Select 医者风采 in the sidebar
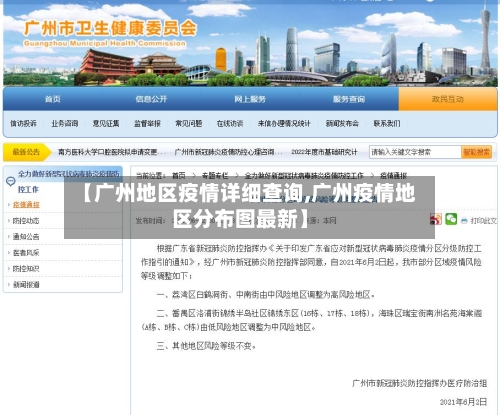This screenshot has width=500, height=415. 26,253
